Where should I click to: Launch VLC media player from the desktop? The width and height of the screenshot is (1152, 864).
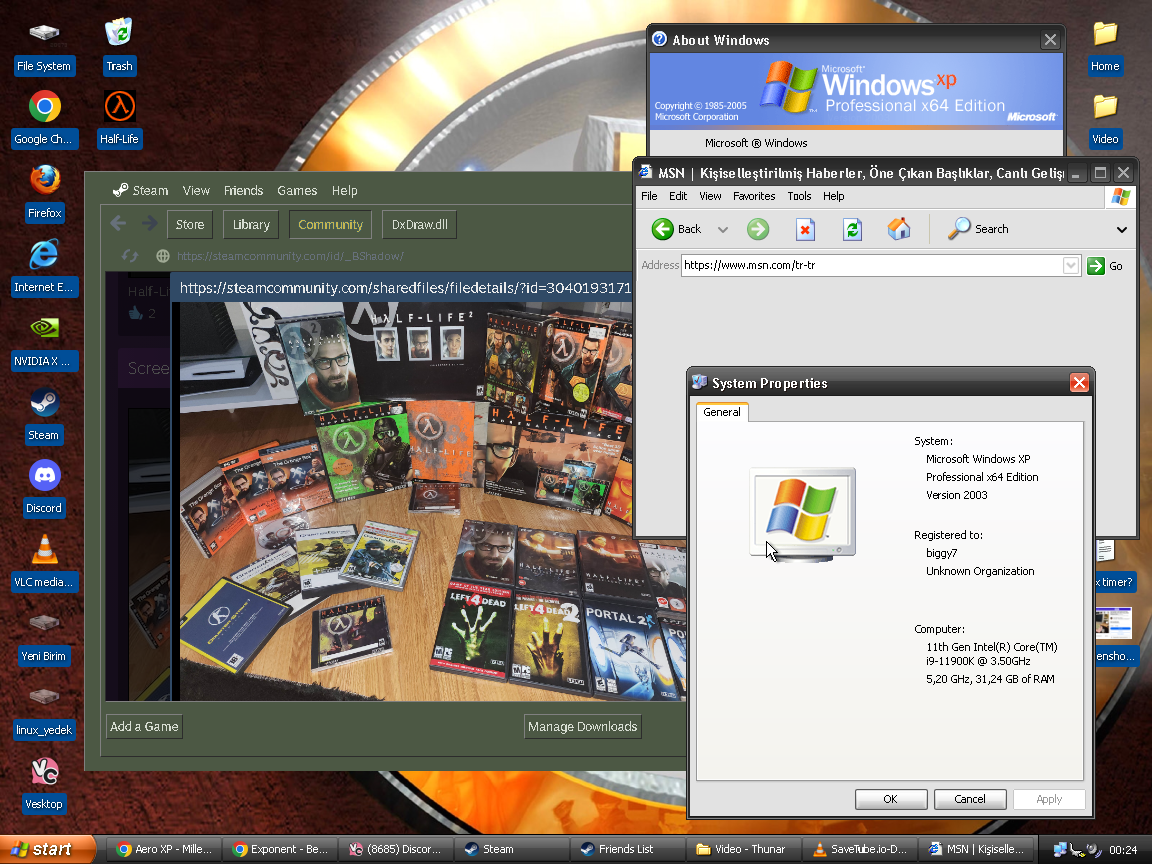point(44,563)
